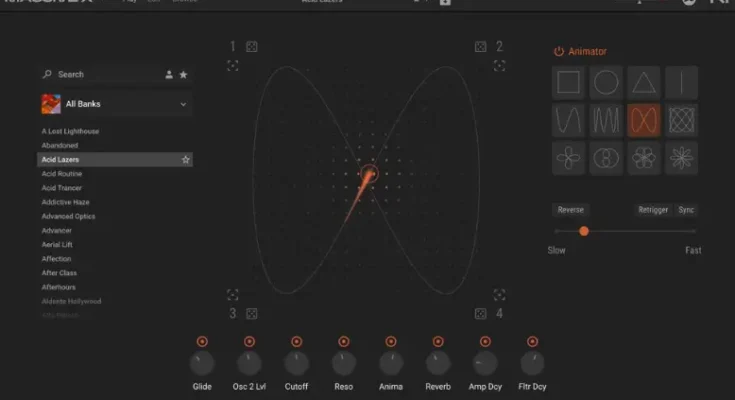The height and width of the screenshot is (400, 735).
Task: Click the dice icon next to corner 1
Action: coord(252,47)
